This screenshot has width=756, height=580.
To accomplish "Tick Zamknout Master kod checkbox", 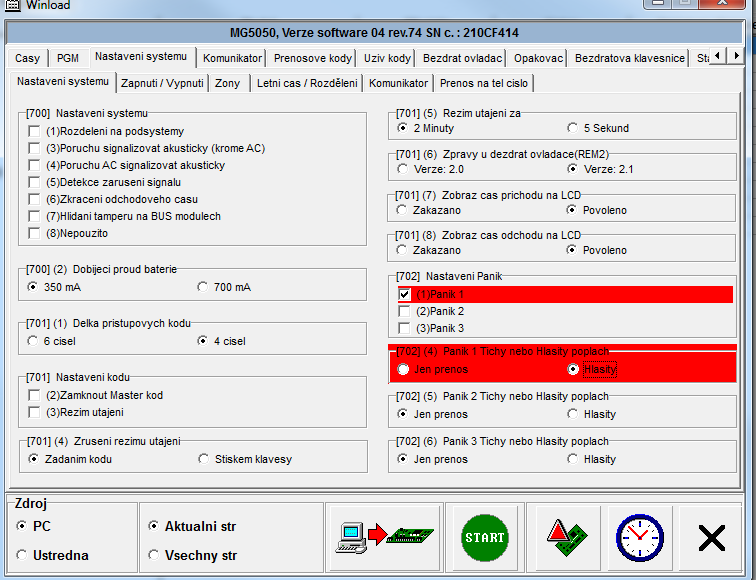I will click(35, 395).
